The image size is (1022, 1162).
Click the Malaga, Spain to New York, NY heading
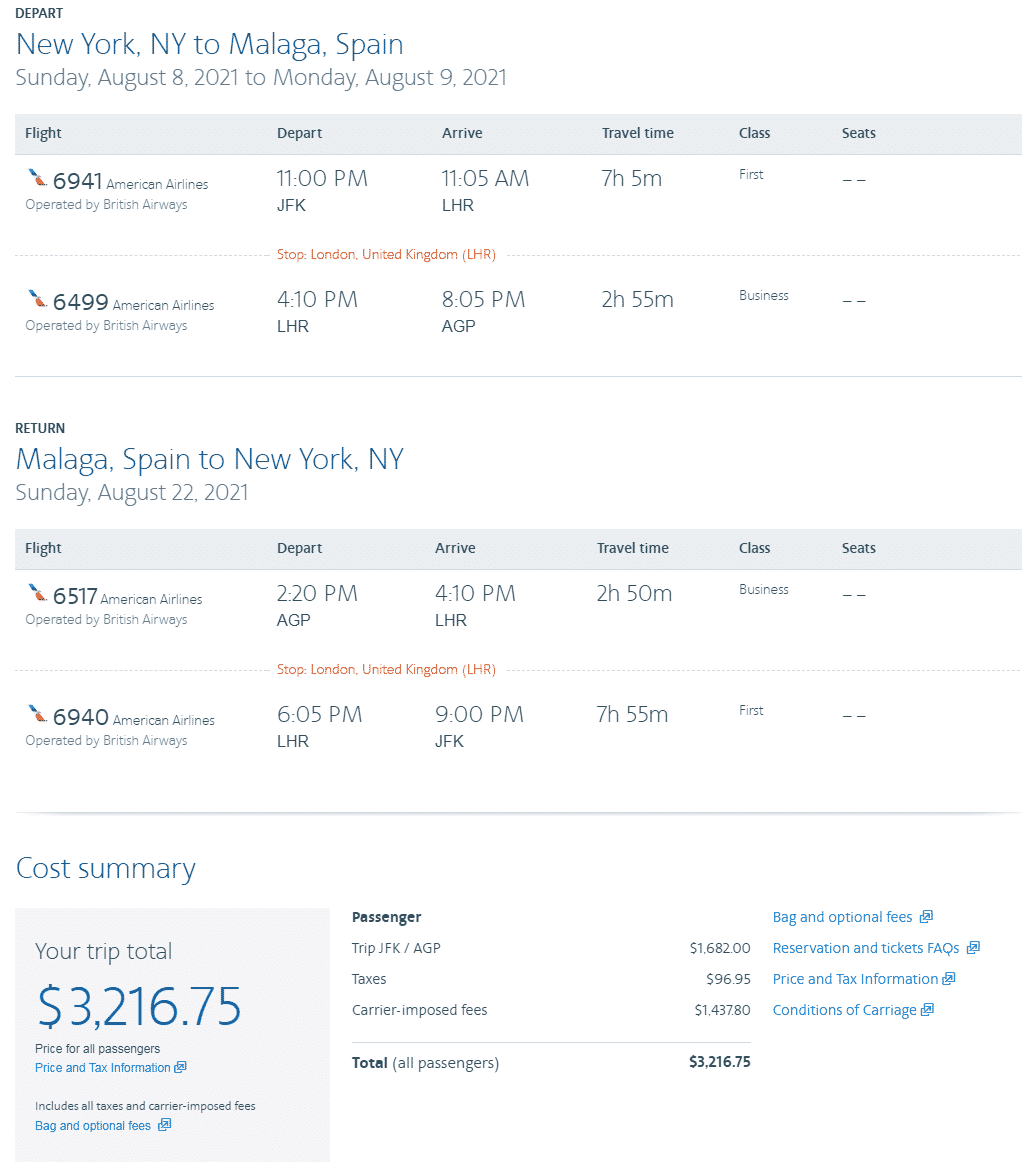click(x=209, y=457)
